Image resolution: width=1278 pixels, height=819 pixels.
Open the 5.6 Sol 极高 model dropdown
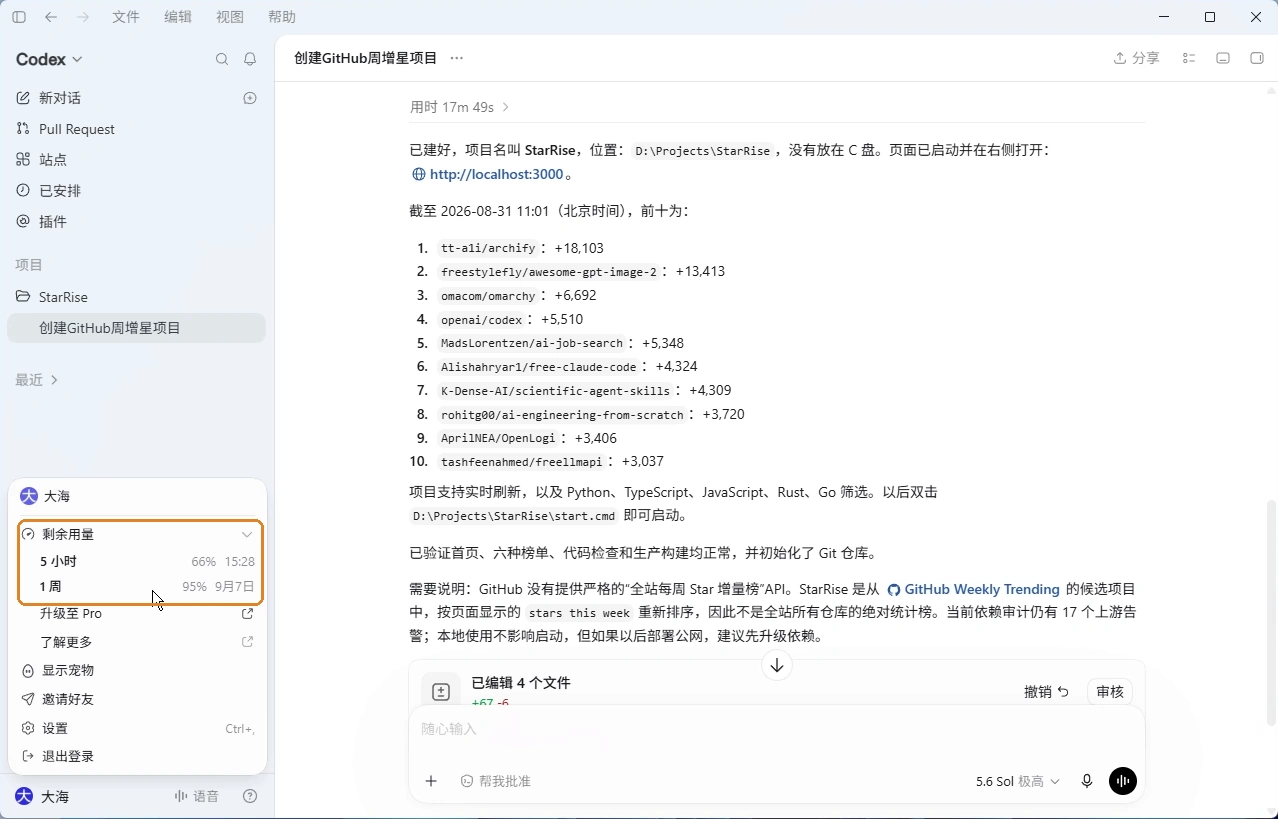point(1018,782)
